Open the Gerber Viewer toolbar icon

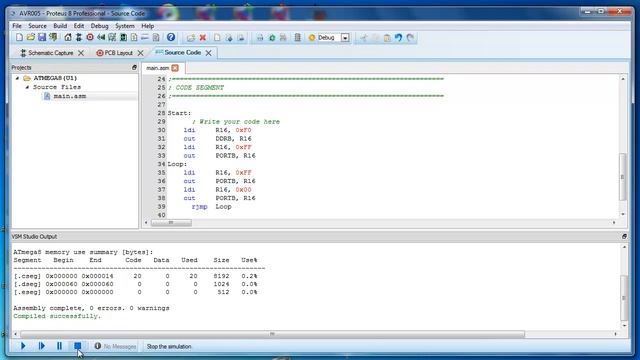coord(112,38)
